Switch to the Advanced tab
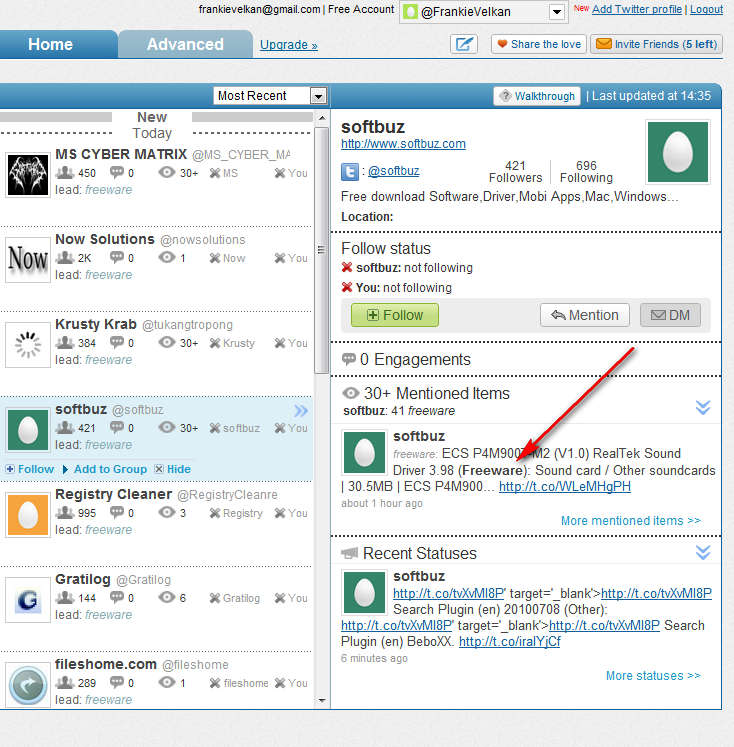Viewport: 734px width, 747px height. click(185, 44)
